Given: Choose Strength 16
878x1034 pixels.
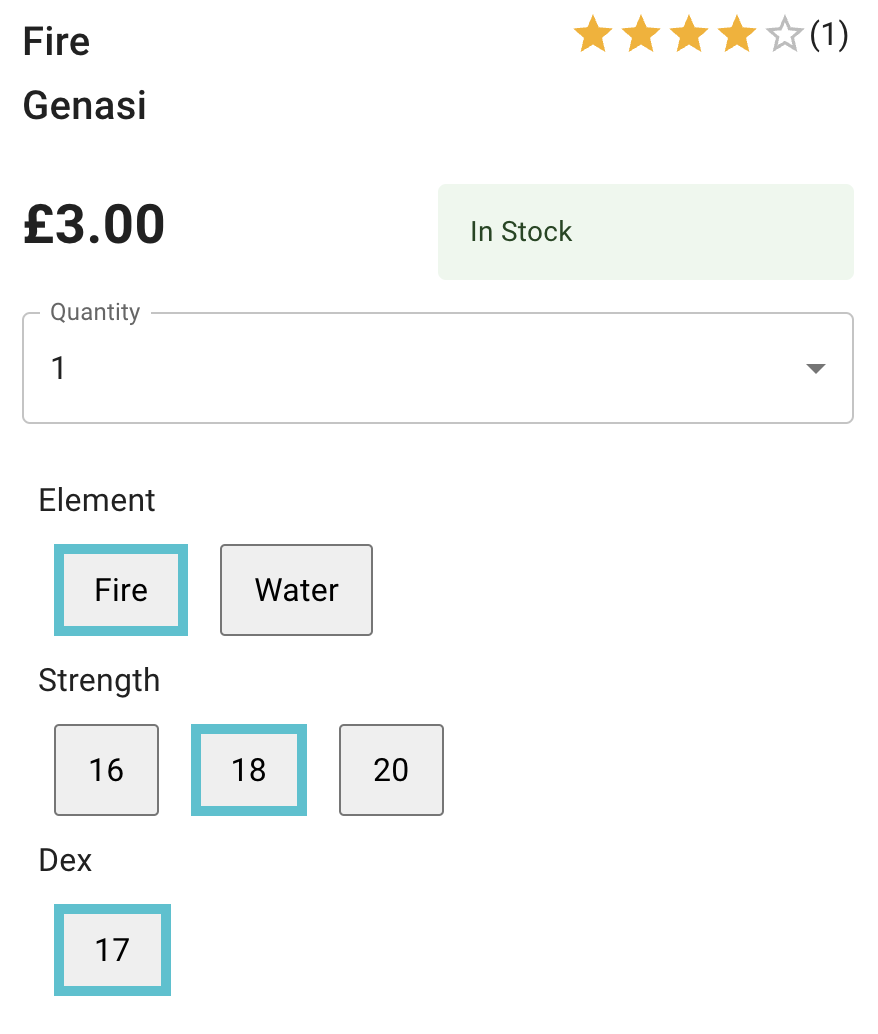Looking at the screenshot, I should (x=106, y=770).
